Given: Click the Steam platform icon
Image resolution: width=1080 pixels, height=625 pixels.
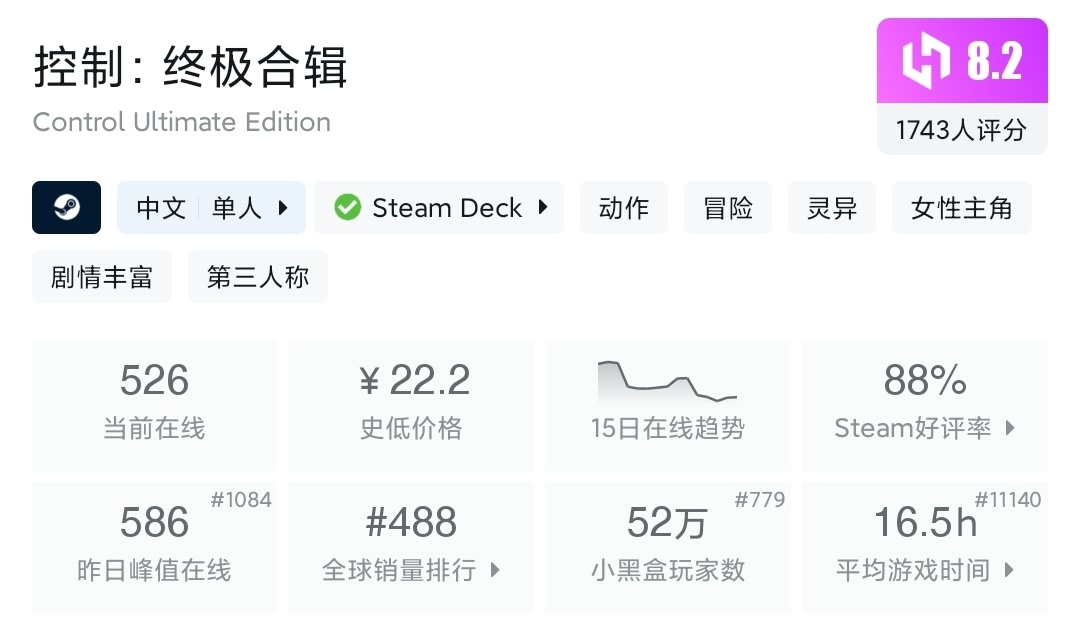Looking at the screenshot, I should tap(66, 208).
